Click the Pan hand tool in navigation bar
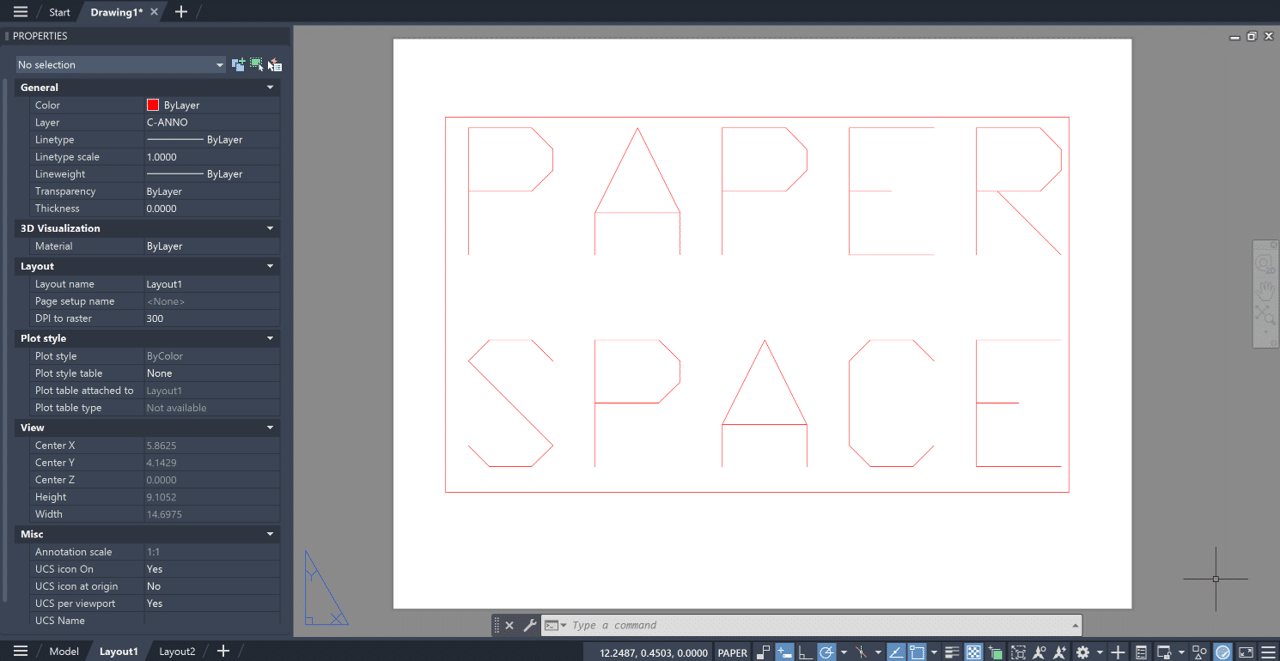1280x661 pixels. coord(1265,289)
